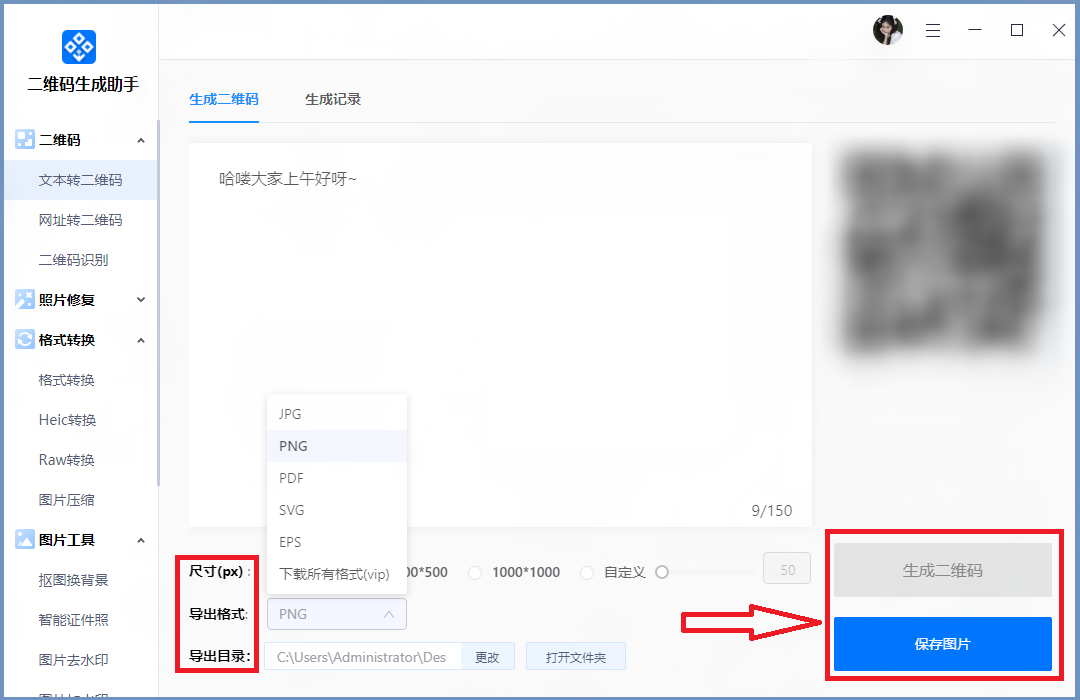This screenshot has width=1080, height=700.
Task: Click the blue 保存图片 button
Action: 942,644
